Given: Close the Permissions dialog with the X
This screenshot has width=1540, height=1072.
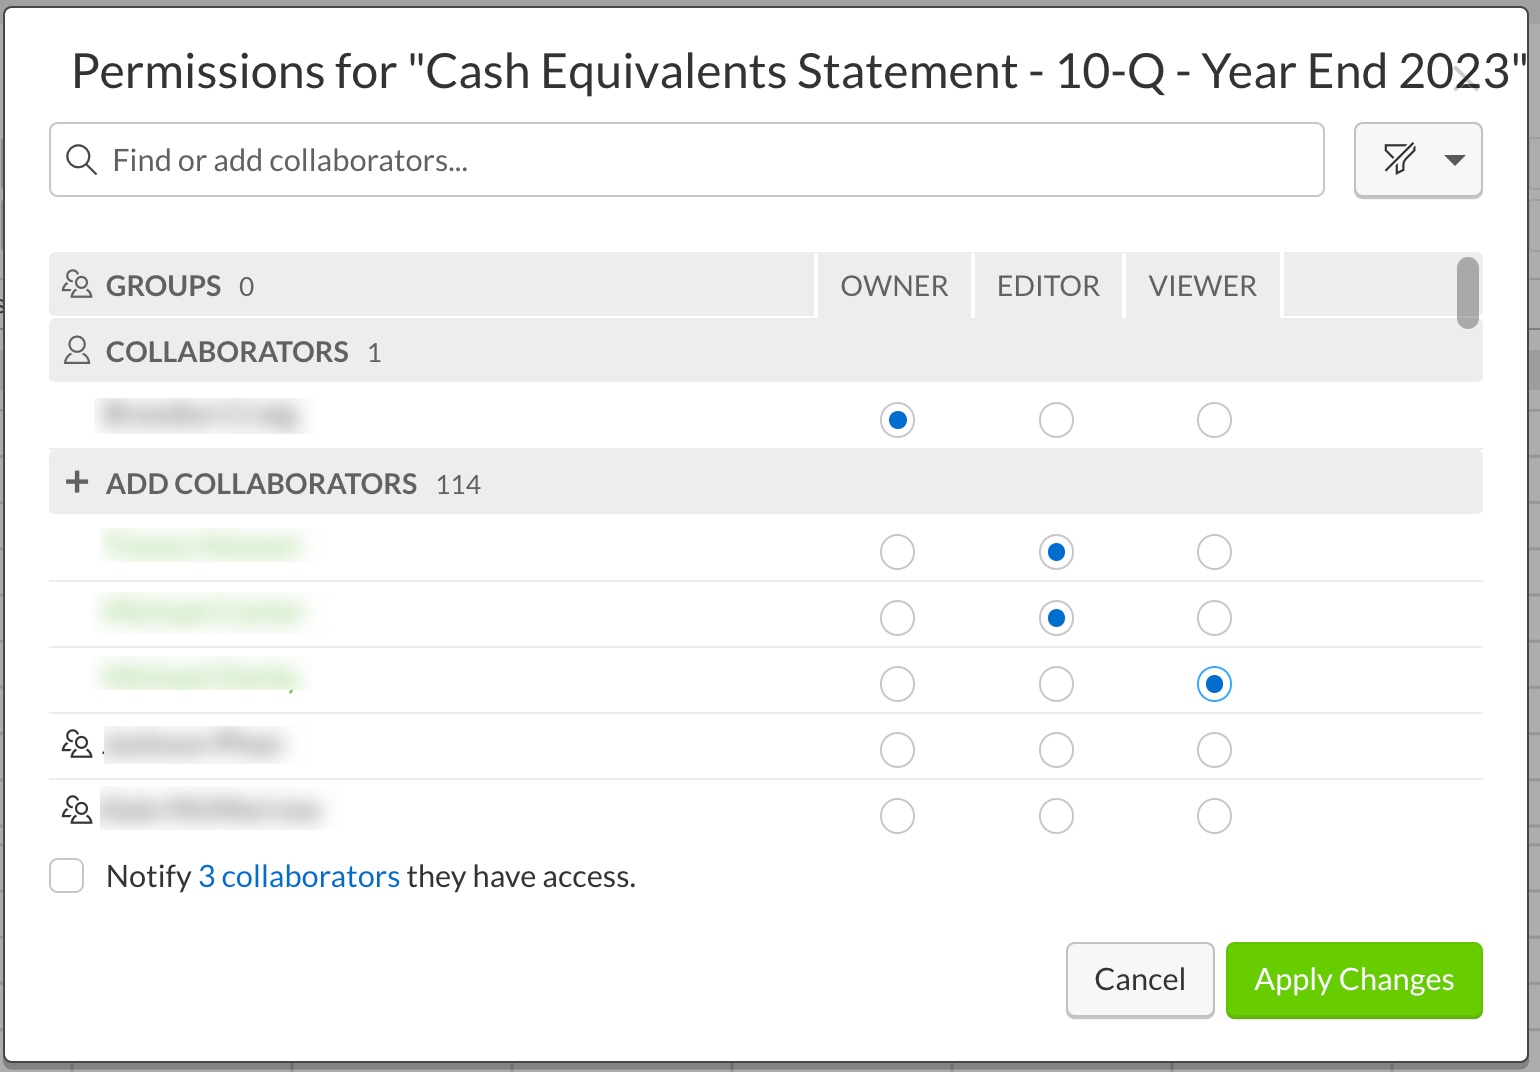Looking at the screenshot, I should (x=1467, y=78).
